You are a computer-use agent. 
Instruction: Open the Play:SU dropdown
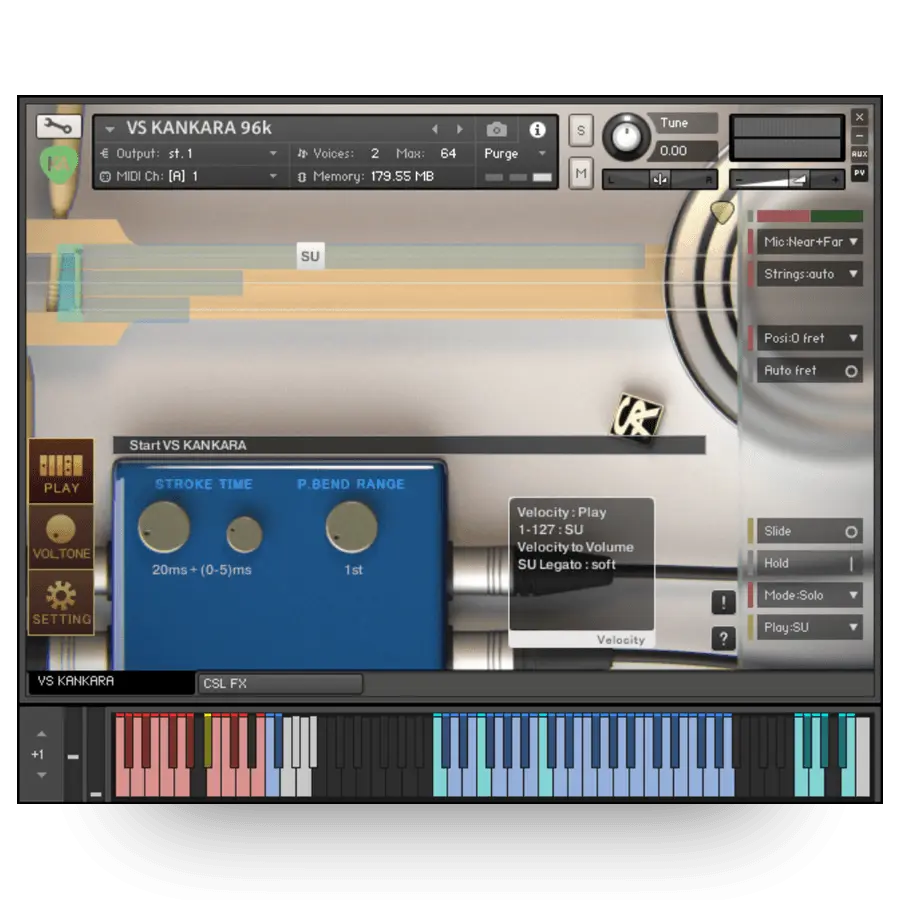coord(810,628)
